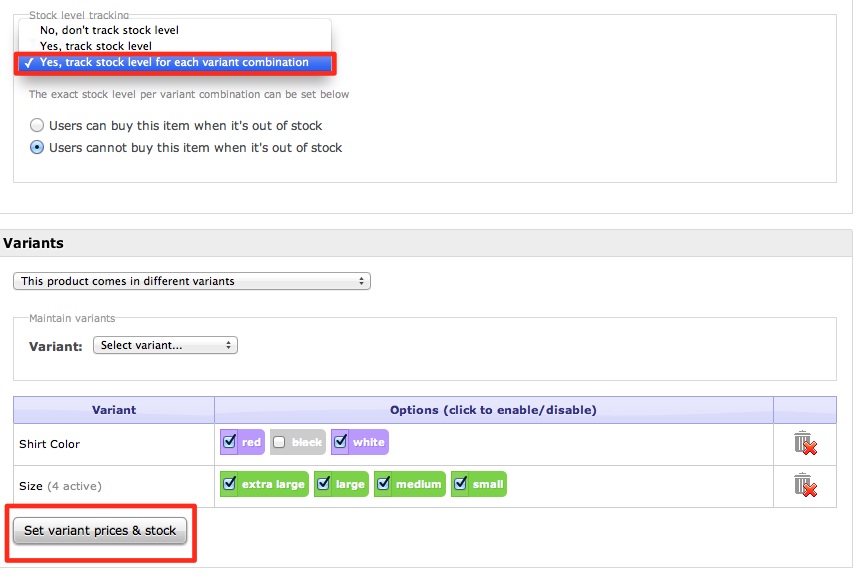Open 'This product comes in different variants' dropdown

[192, 281]
